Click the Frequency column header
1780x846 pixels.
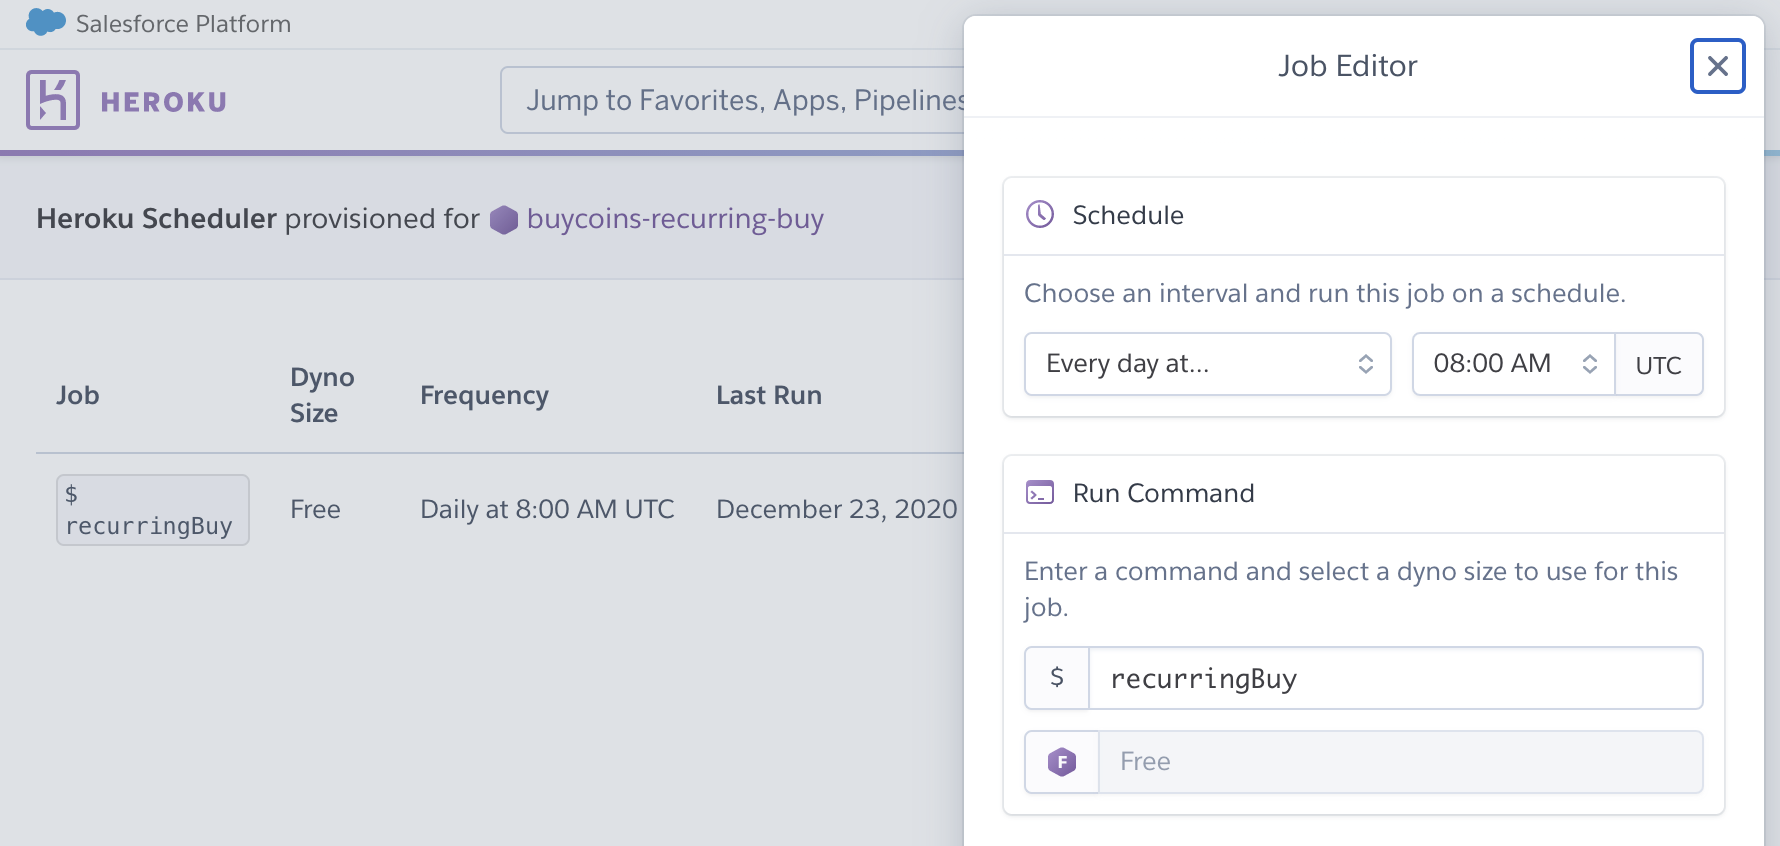(484, 395)
